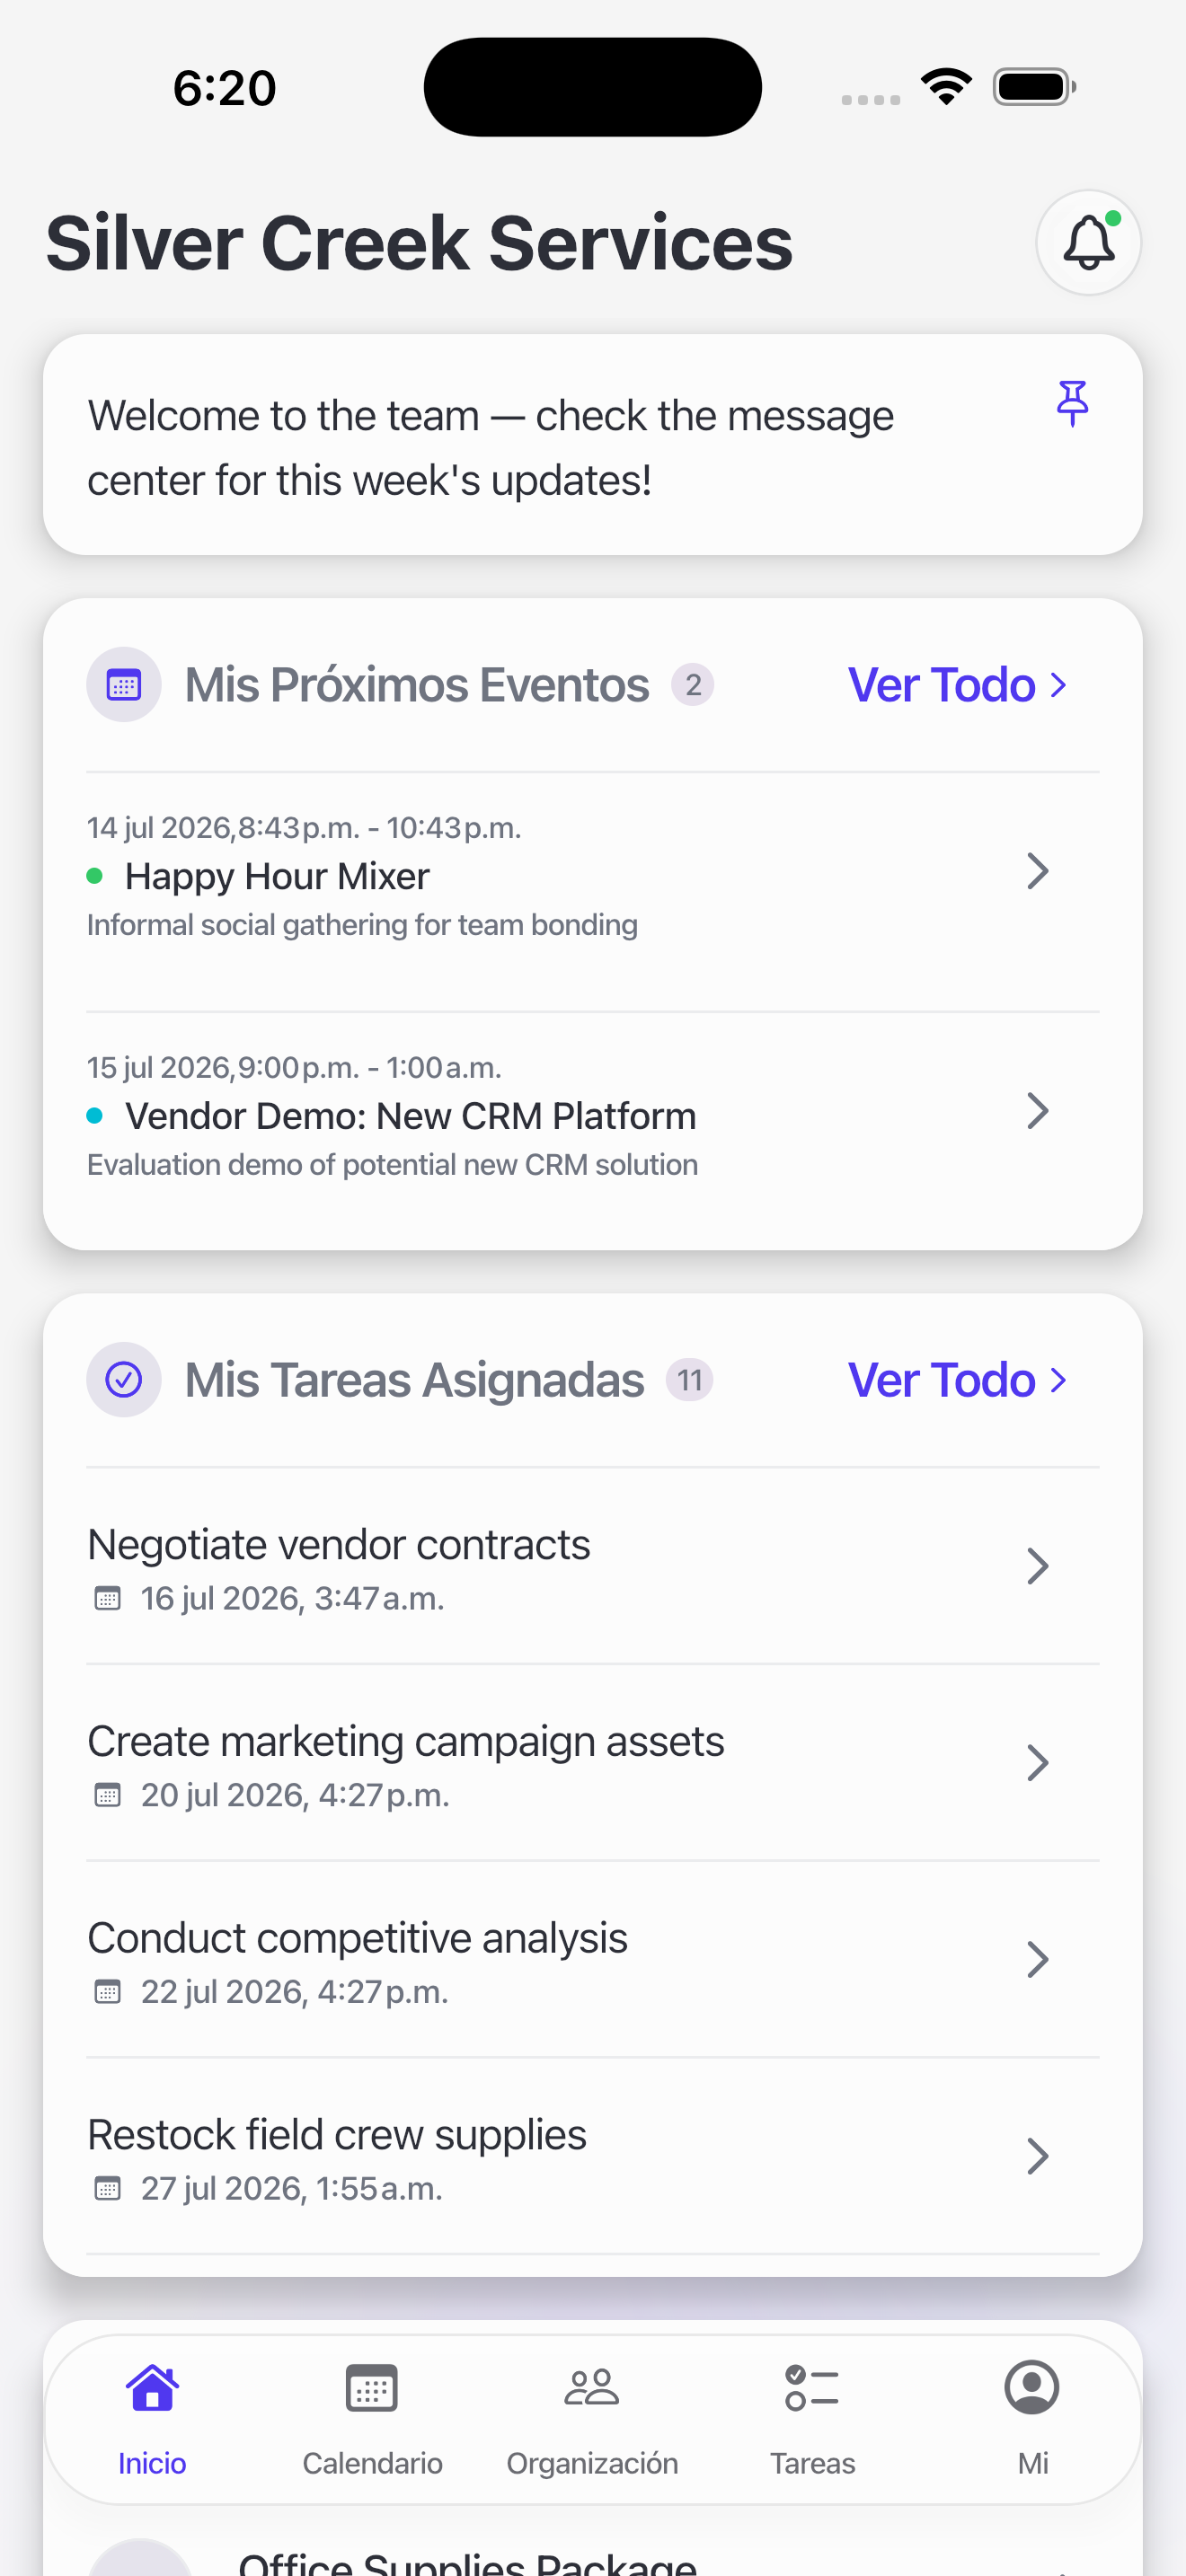This screenshot has height=2576, width=1186.
Task: Expand the Happy Hour Mixer event chevron
Action: coord(1038,871)
